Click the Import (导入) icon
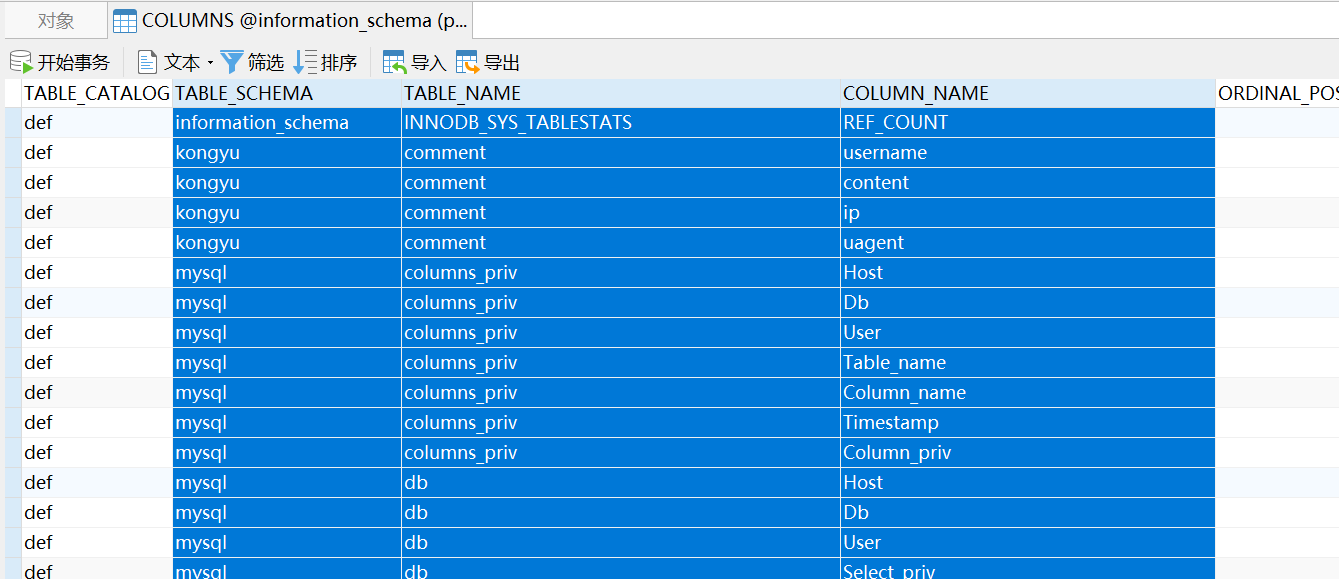The image size is (1339, 579). pyautogui.click(x=395, y=62)
